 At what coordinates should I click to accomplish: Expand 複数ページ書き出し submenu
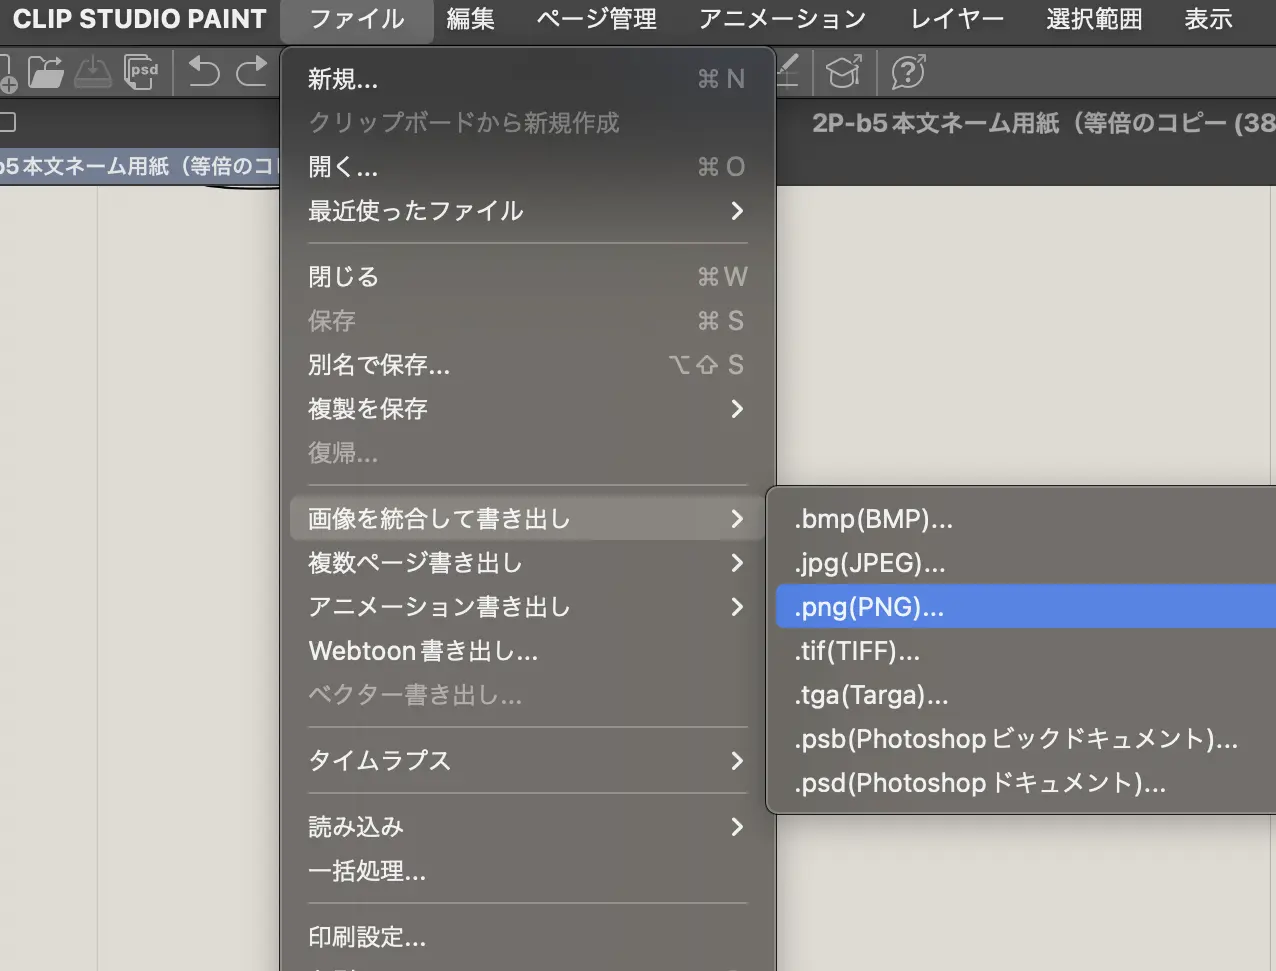[528, 563]
